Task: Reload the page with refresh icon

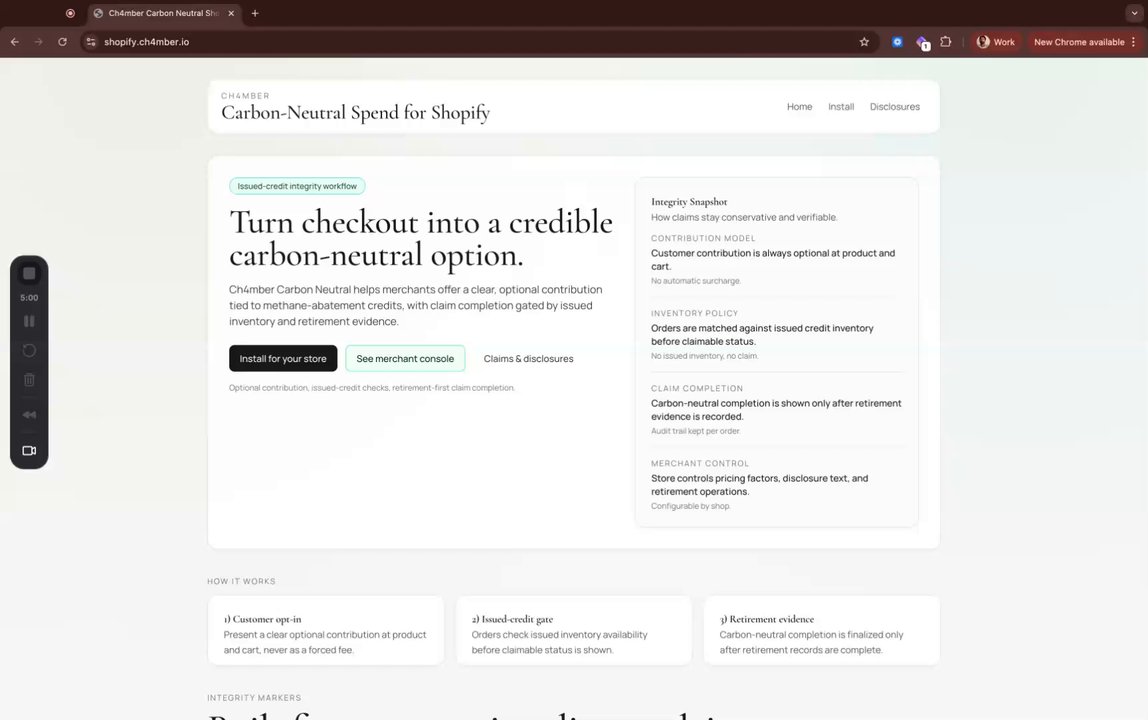Action: pyautogui.click(x=62, y=42)
